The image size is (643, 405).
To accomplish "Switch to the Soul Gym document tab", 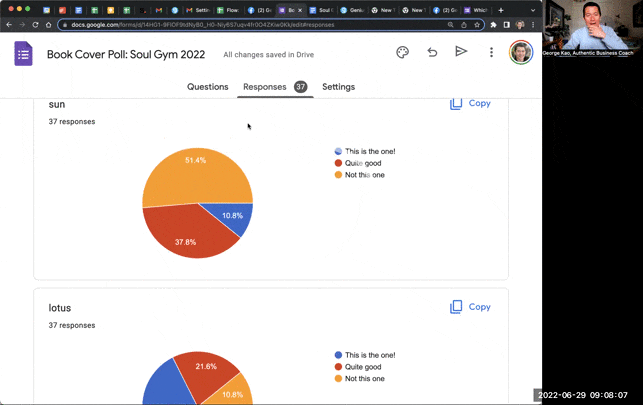I will click(322, 10).
